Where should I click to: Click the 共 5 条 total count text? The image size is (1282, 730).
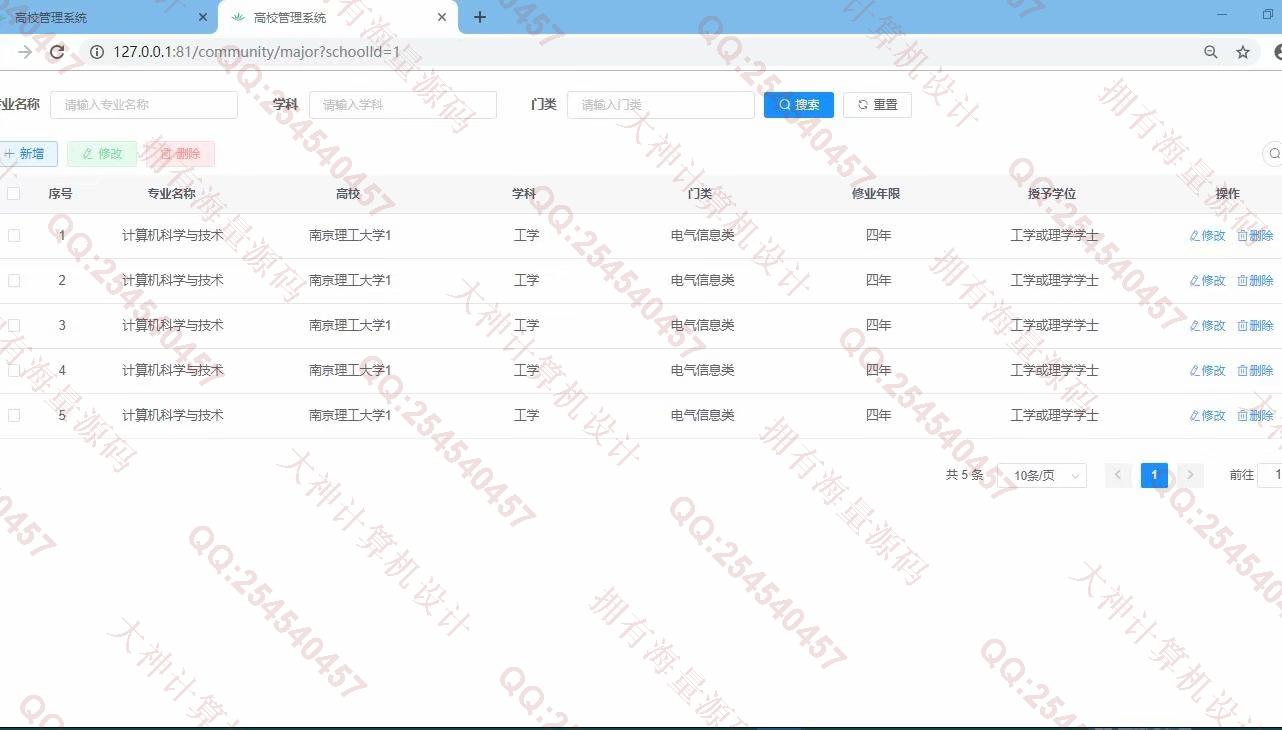click(965, 476)
